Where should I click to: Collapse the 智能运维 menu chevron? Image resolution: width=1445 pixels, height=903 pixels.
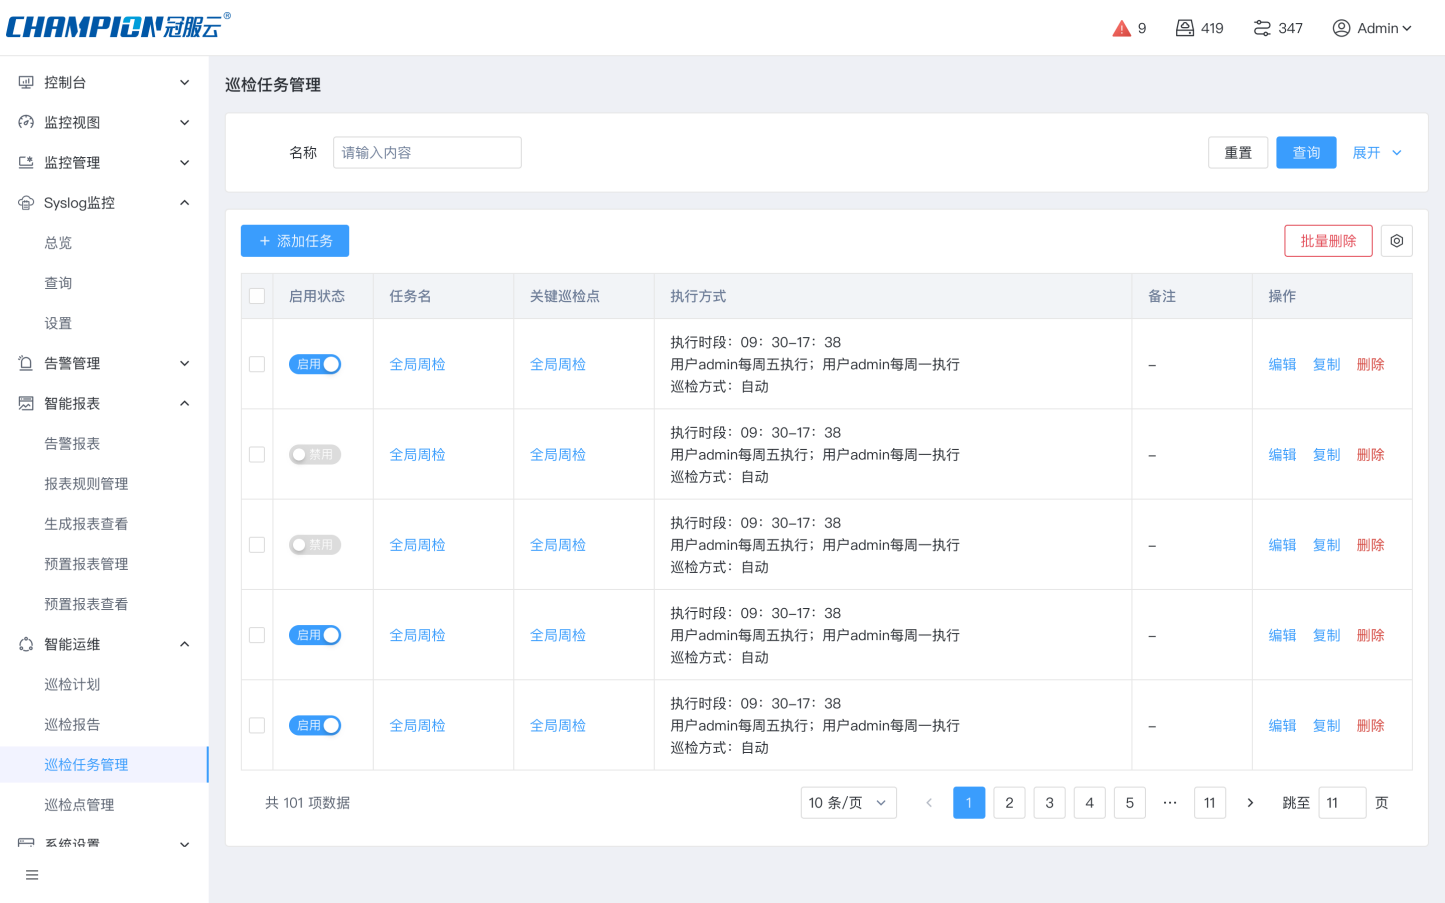pos(184,644)
